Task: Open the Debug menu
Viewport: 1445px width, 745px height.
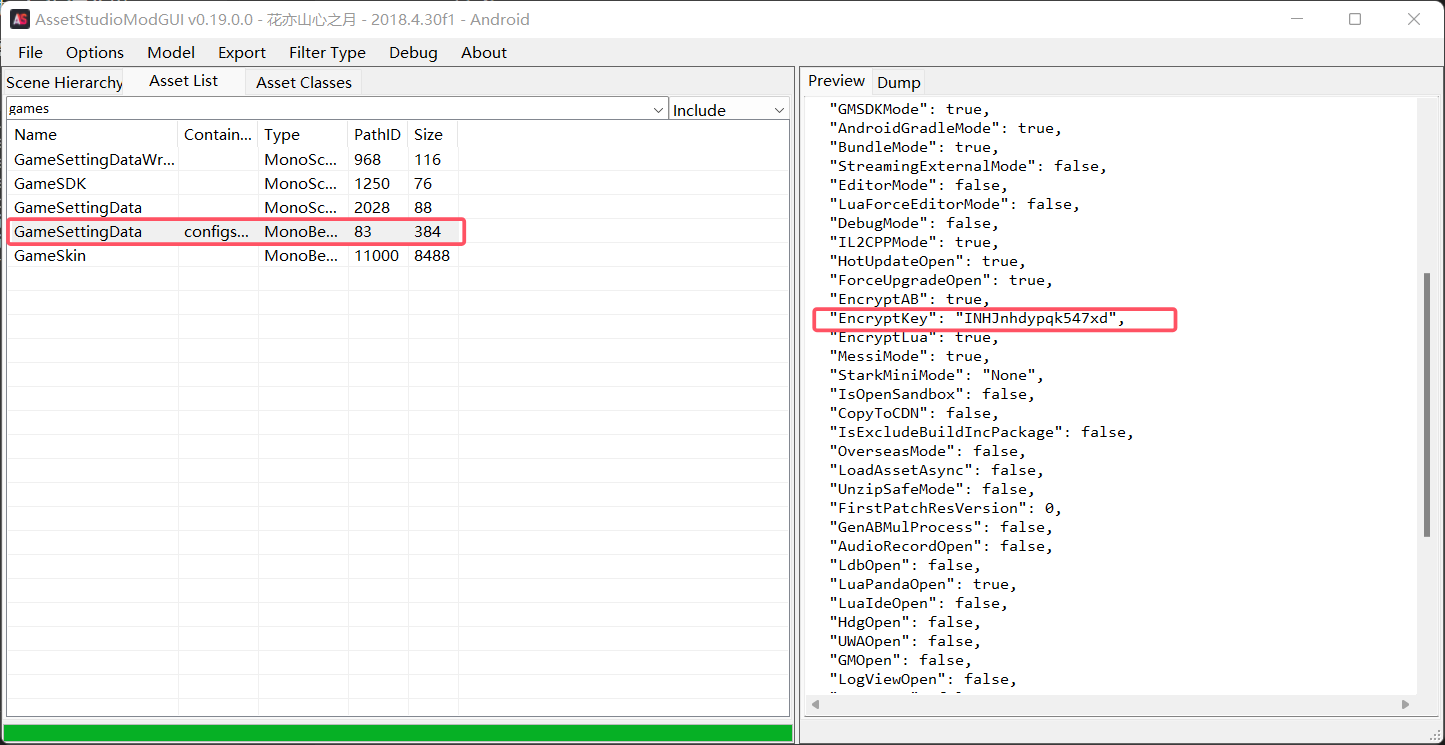Action: (413, 53)
